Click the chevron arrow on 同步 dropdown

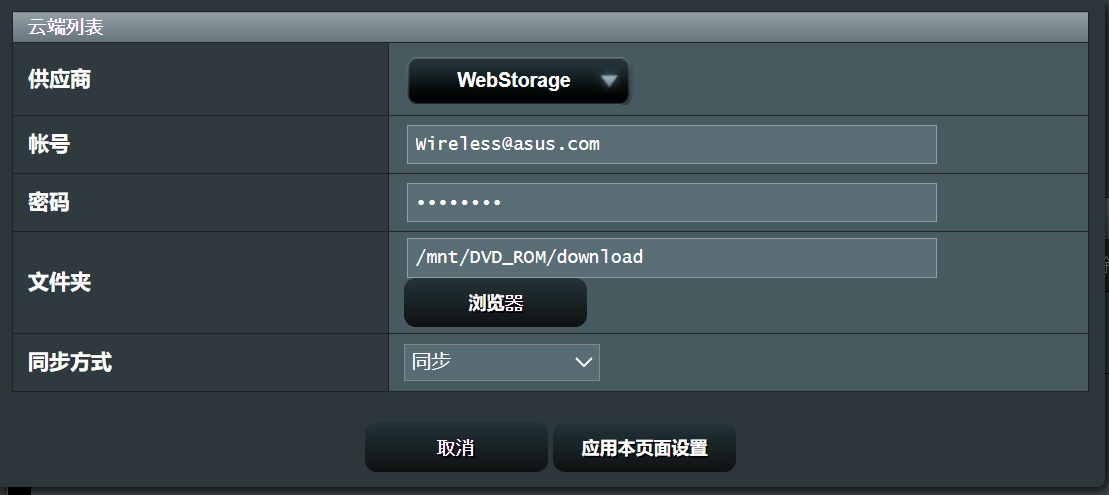pos(583,362)
